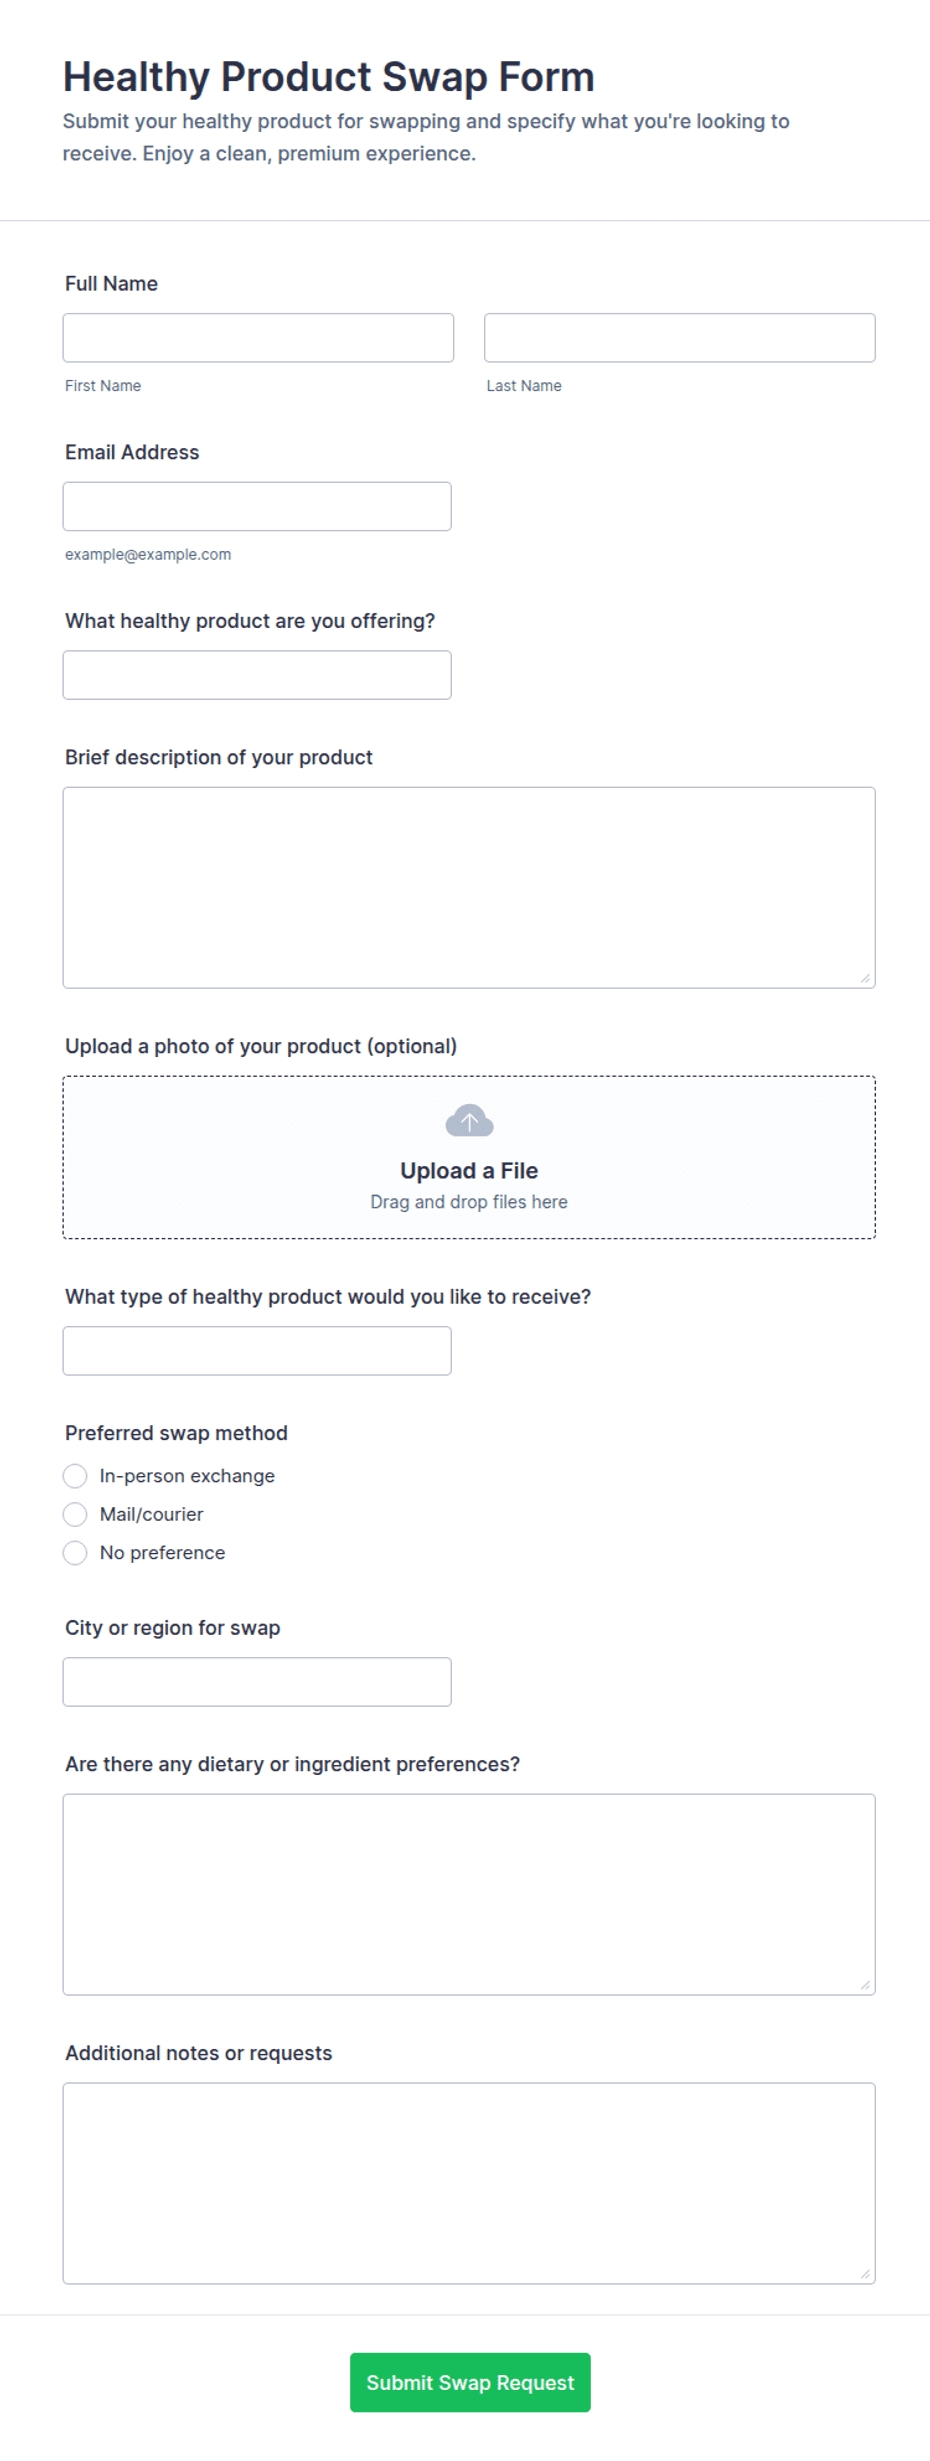Click the Brief description text area
The image size is (930, 2461).
(x=469, y=888)
